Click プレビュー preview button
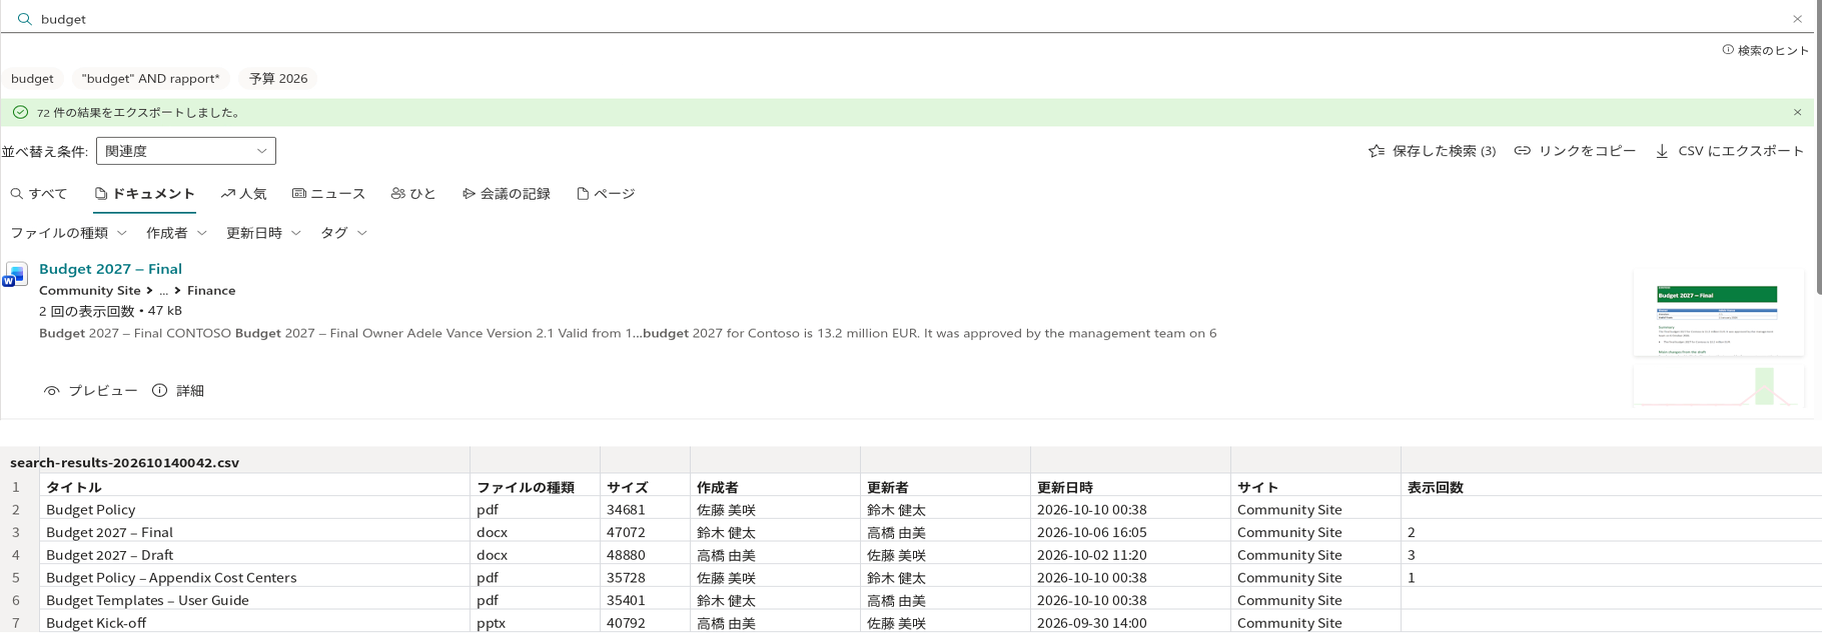Viewport: 1822px width, 633px height. tap(91, 391)
